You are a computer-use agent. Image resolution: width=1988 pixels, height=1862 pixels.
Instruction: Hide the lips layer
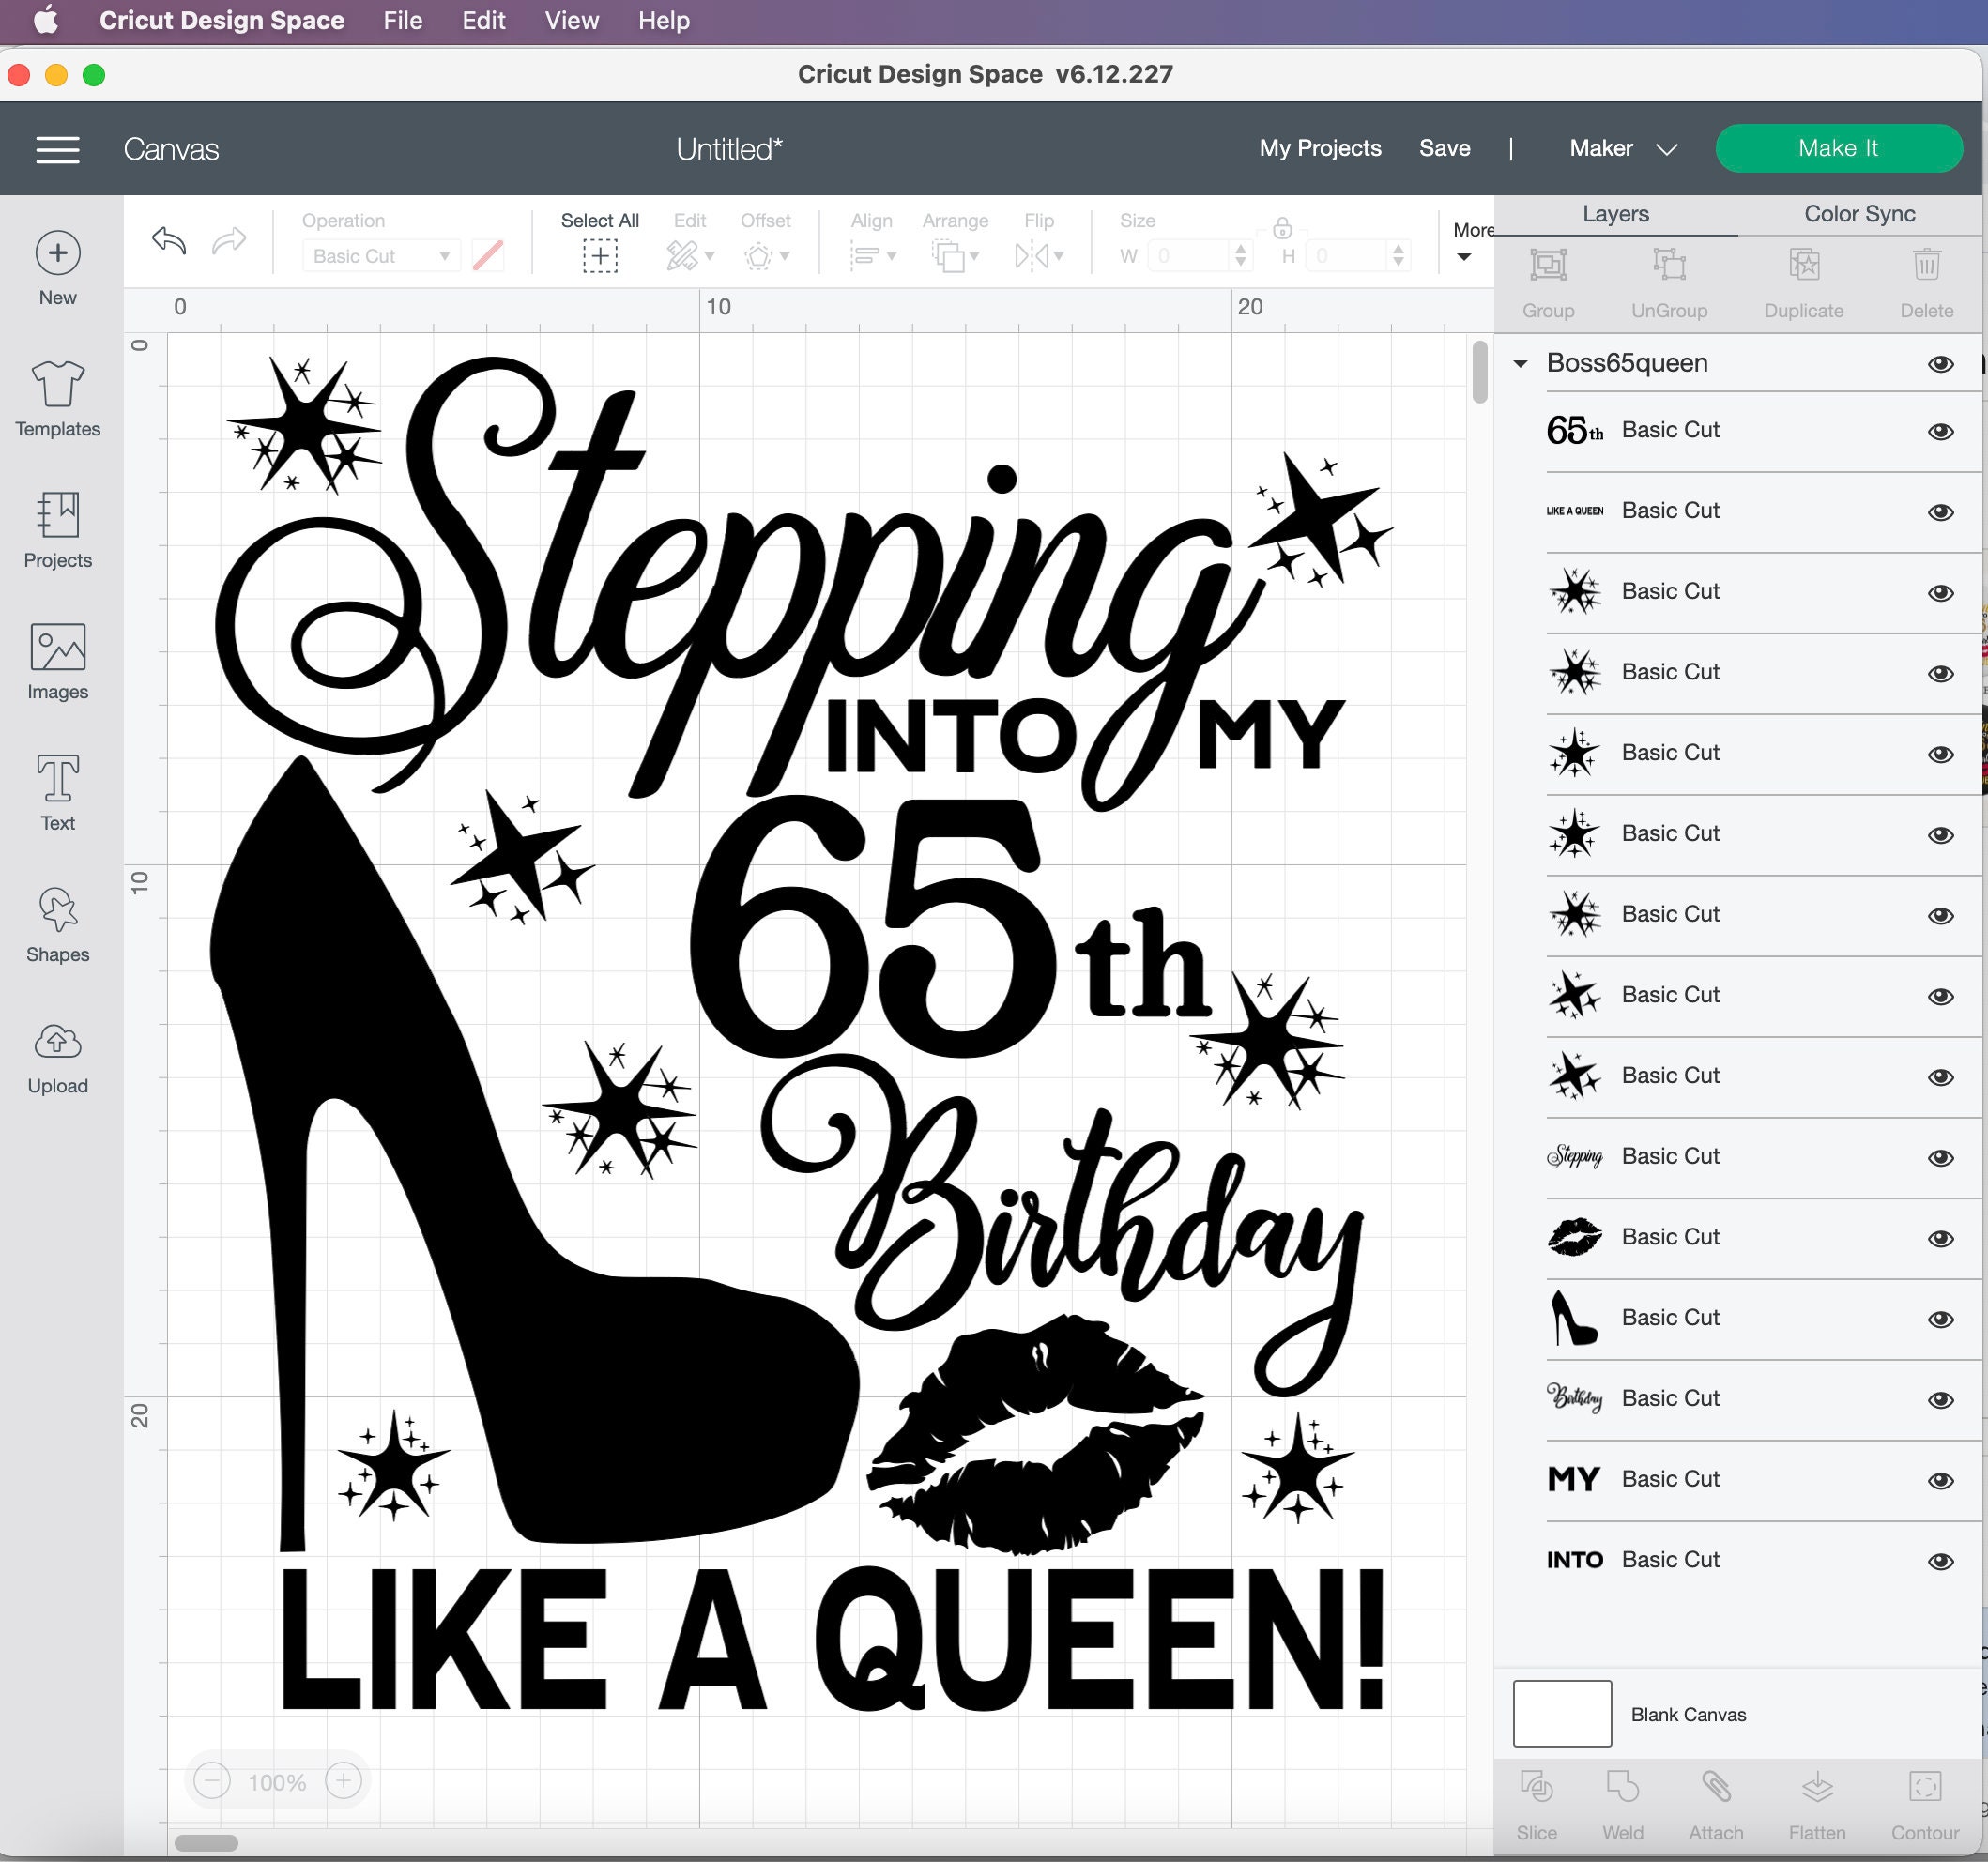pos(1941,1239)
